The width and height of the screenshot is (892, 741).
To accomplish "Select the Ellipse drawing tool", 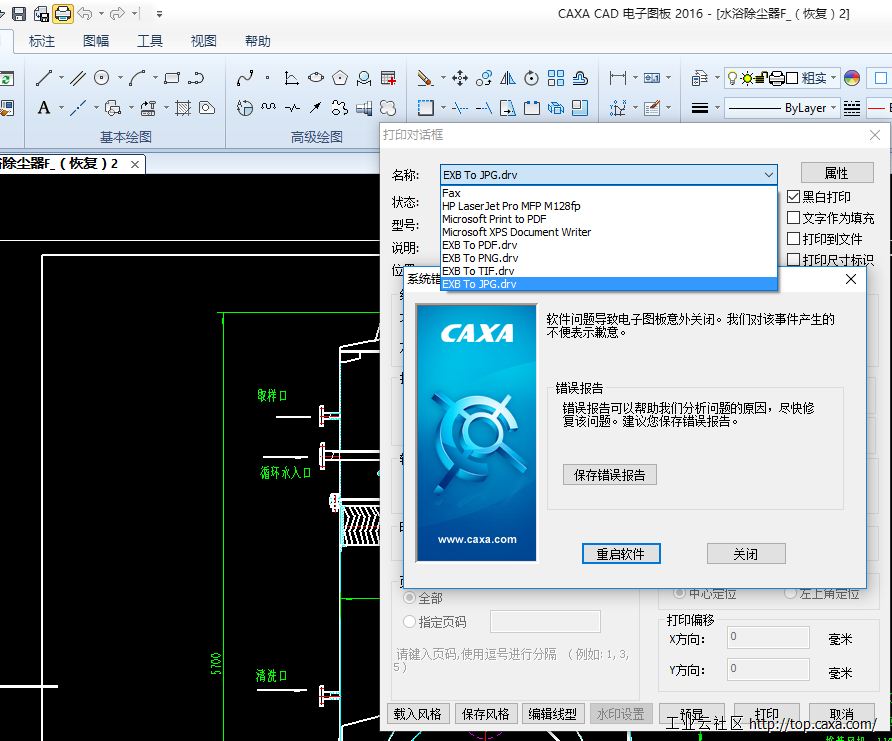I will click(x=316, y=78).
